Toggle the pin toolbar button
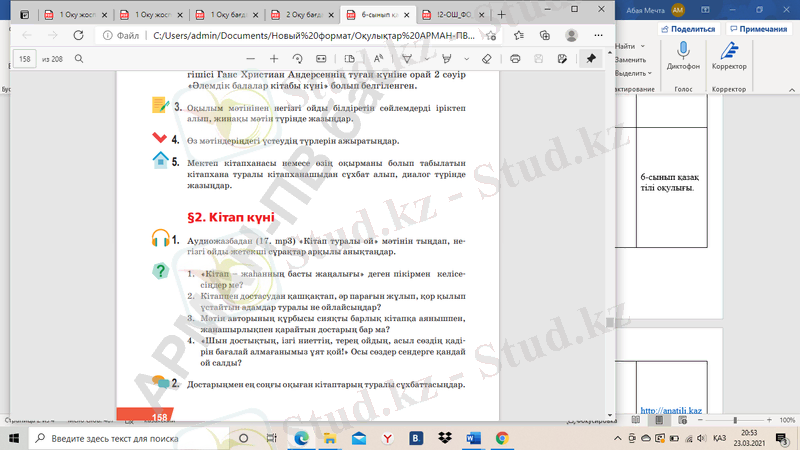800x450 pixels. click(591, 59)
